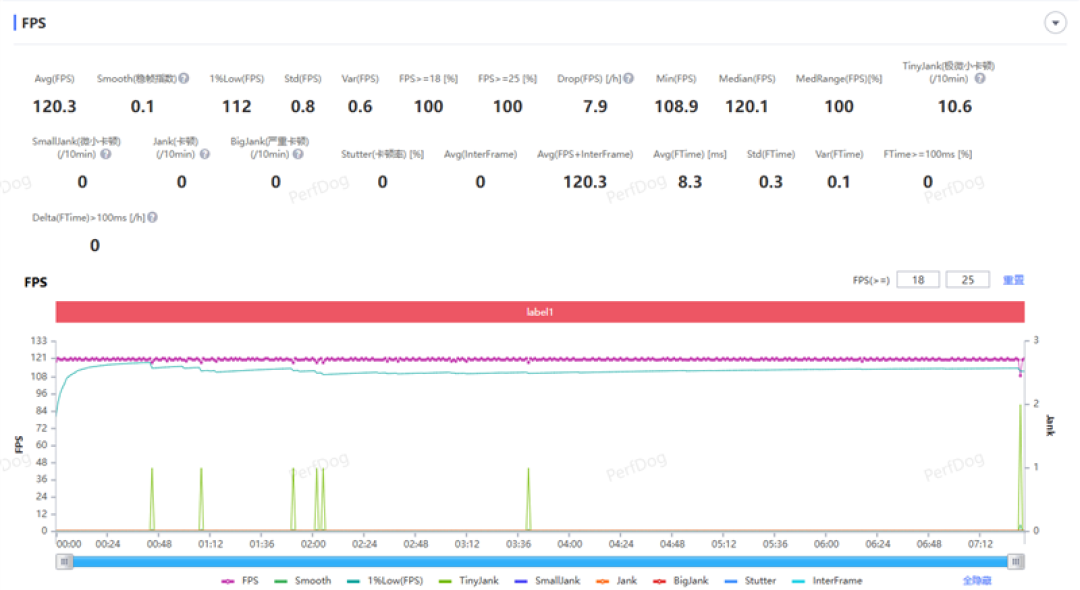Click the SmallJank help question mark

[105, 154]
